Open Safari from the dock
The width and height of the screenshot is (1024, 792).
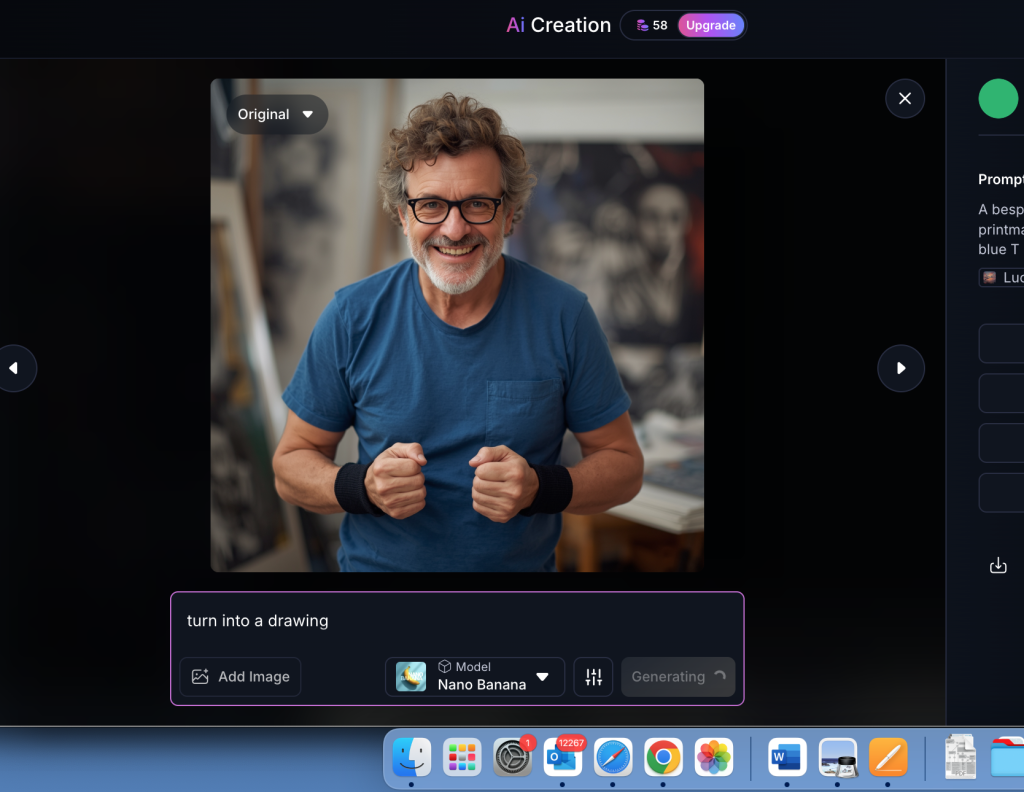tap(613, 757)
